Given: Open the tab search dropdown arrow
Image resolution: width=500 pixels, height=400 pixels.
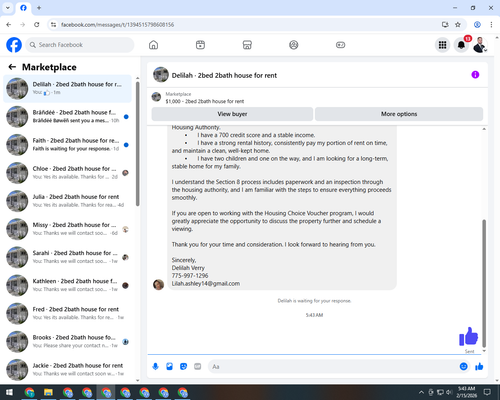Looking at the screenshot, I should tap(8, 8).
